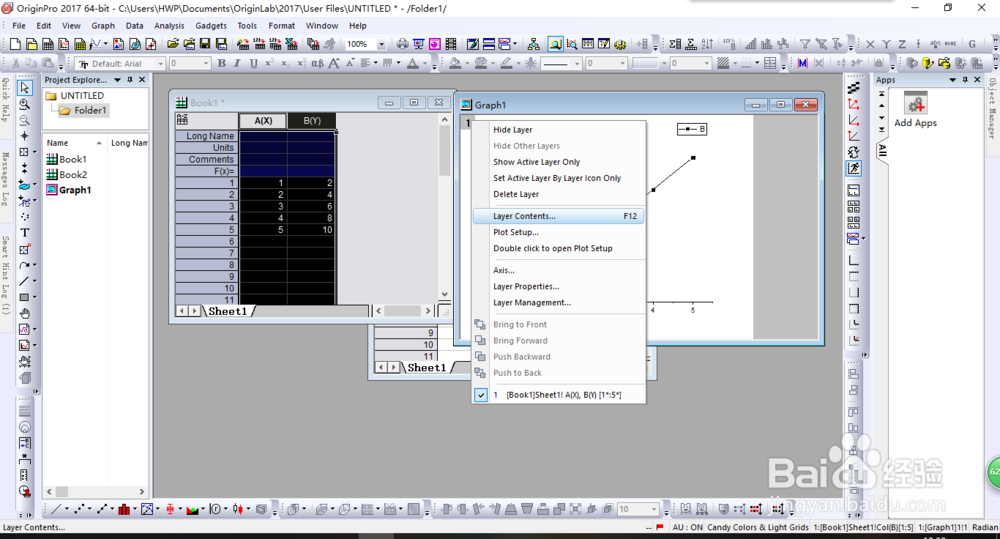Viewport: 1000px width, 539px height.
Task: Click the Import Excel toolbar icon
Action: [291, 44]
